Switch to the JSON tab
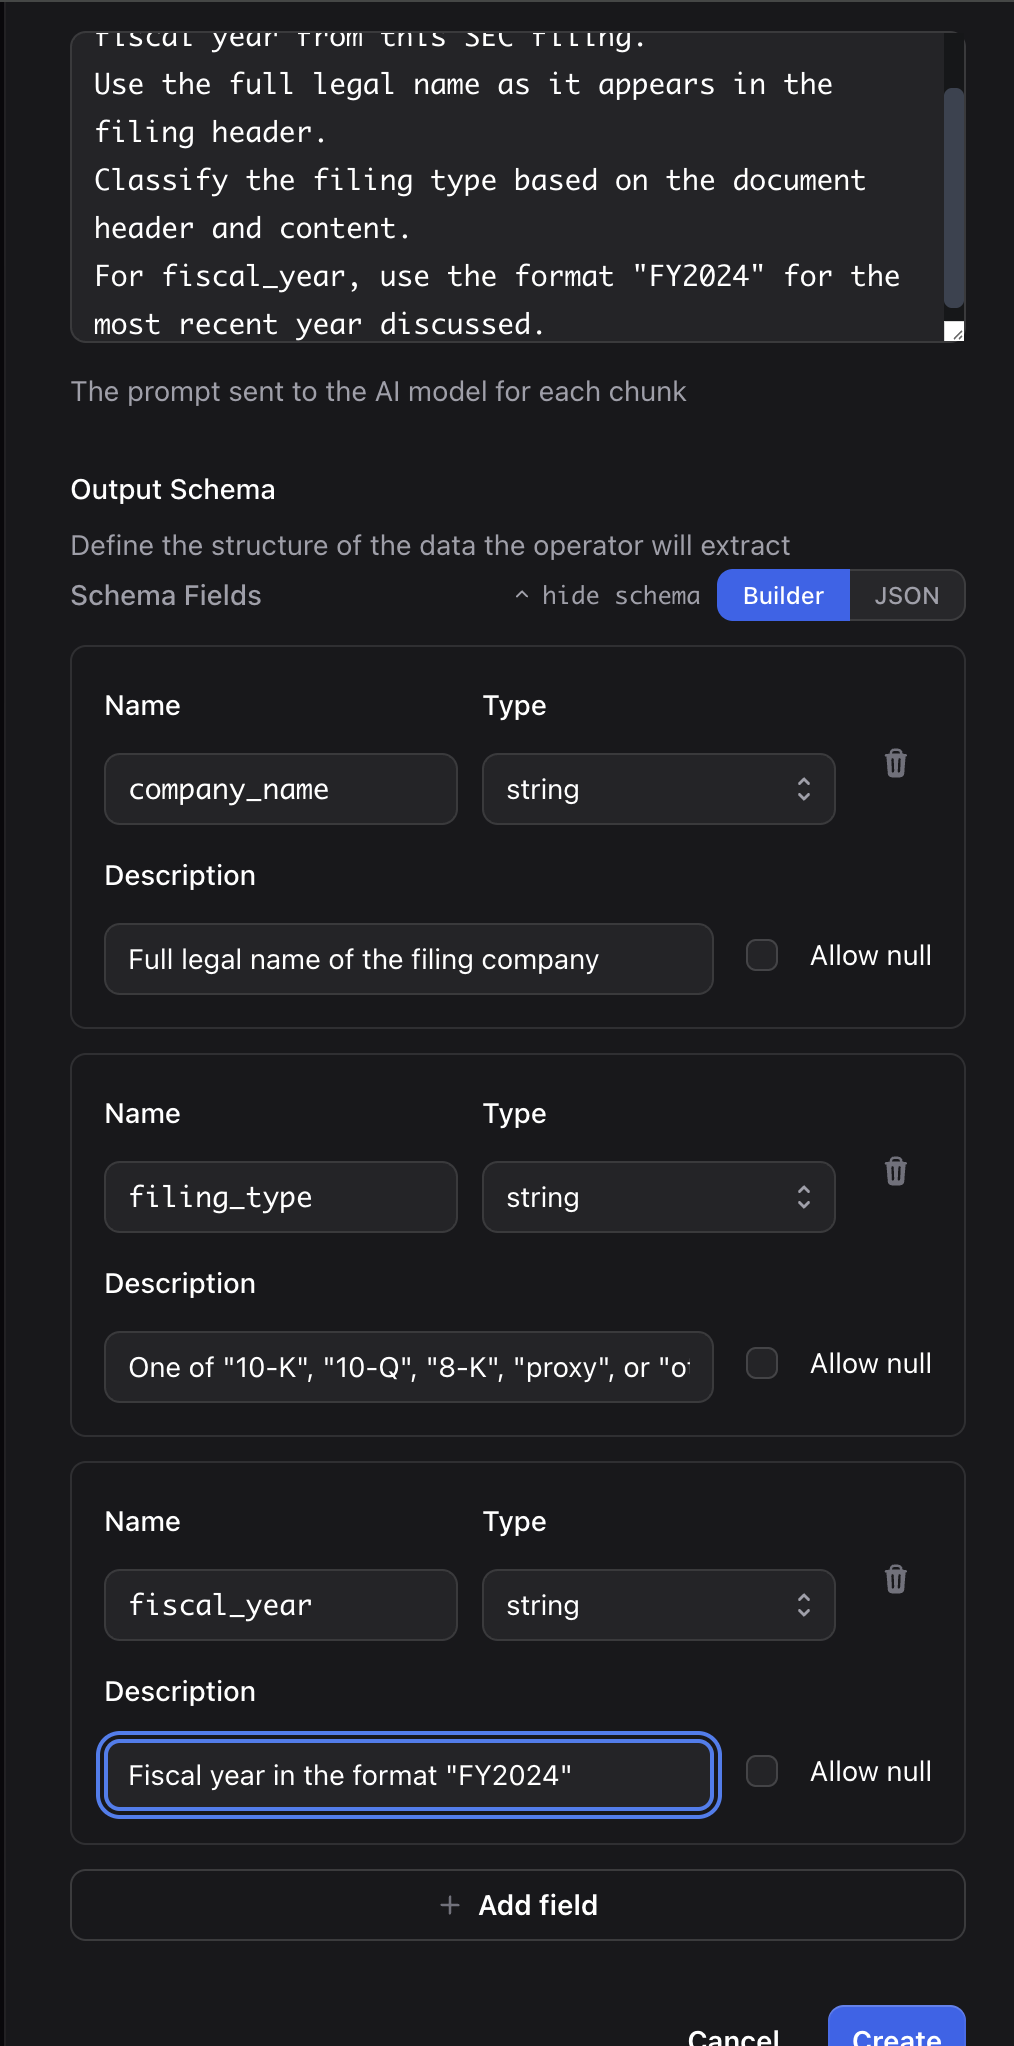The height and width of the screenshot is (2046, 1014). point(907,595)
